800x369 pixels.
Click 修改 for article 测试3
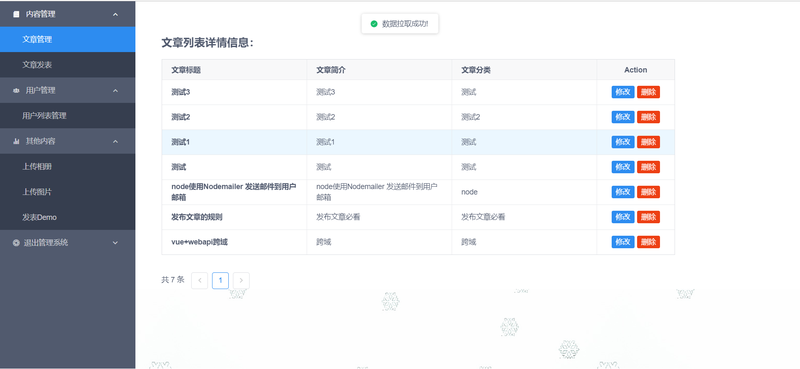point(623,92)
